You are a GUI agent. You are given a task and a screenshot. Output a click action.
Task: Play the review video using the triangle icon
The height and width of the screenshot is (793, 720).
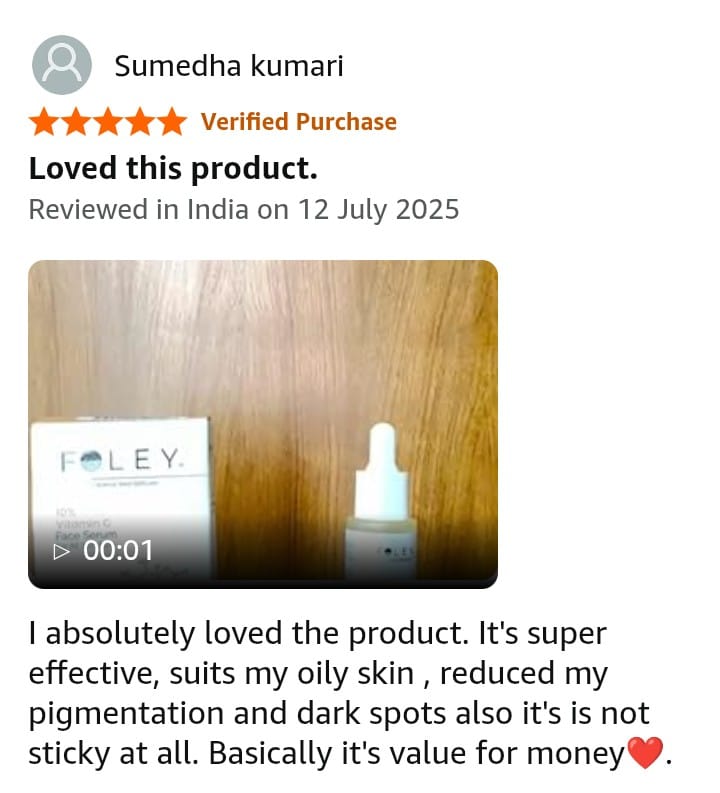[x=61, y=551]
